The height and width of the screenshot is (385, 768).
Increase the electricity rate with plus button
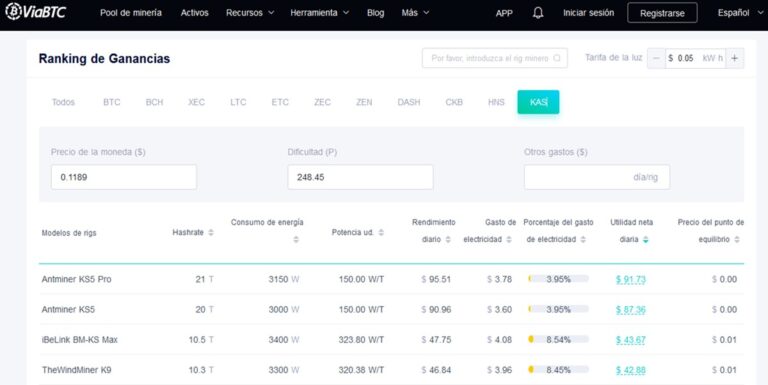[x=734, y=58]
